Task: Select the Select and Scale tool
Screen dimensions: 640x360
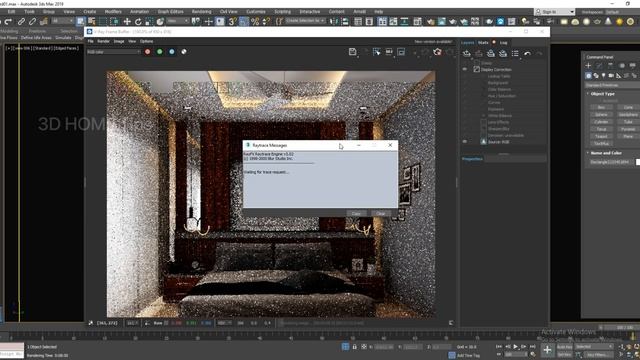Action: click(149, 21)
